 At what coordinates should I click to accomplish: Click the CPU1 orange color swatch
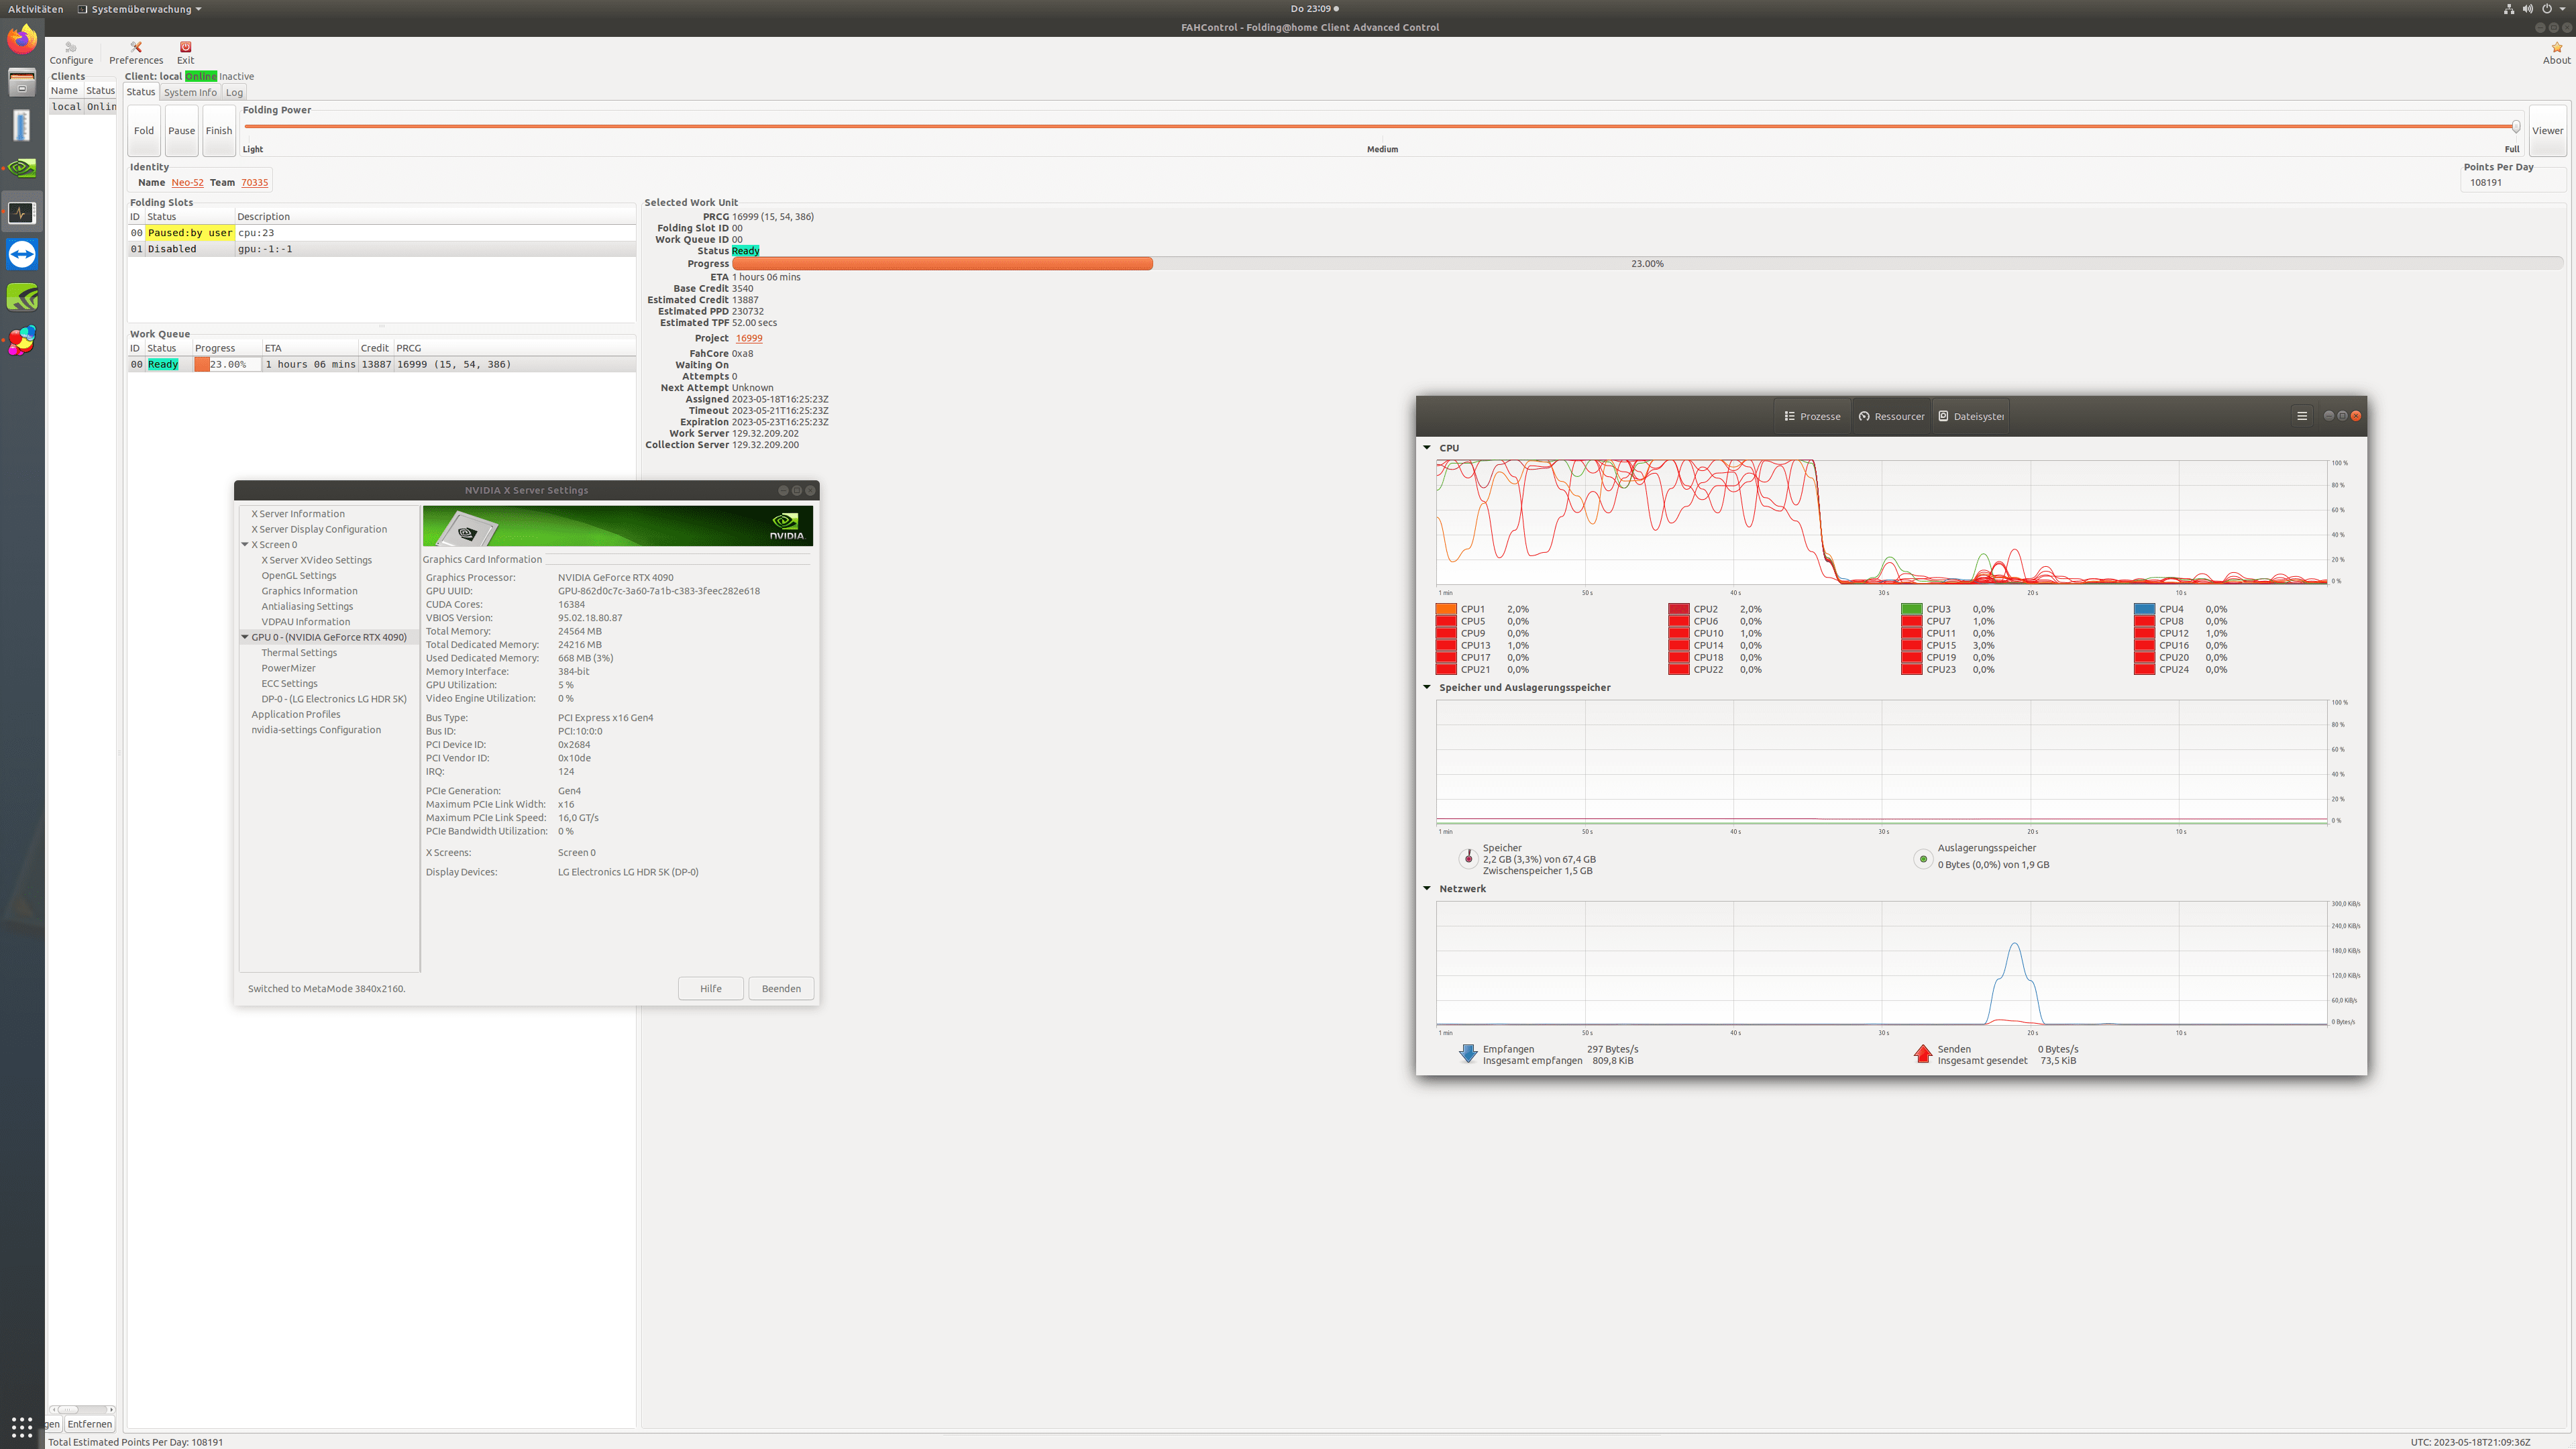pyautogui.click(x=1446, y=609)
